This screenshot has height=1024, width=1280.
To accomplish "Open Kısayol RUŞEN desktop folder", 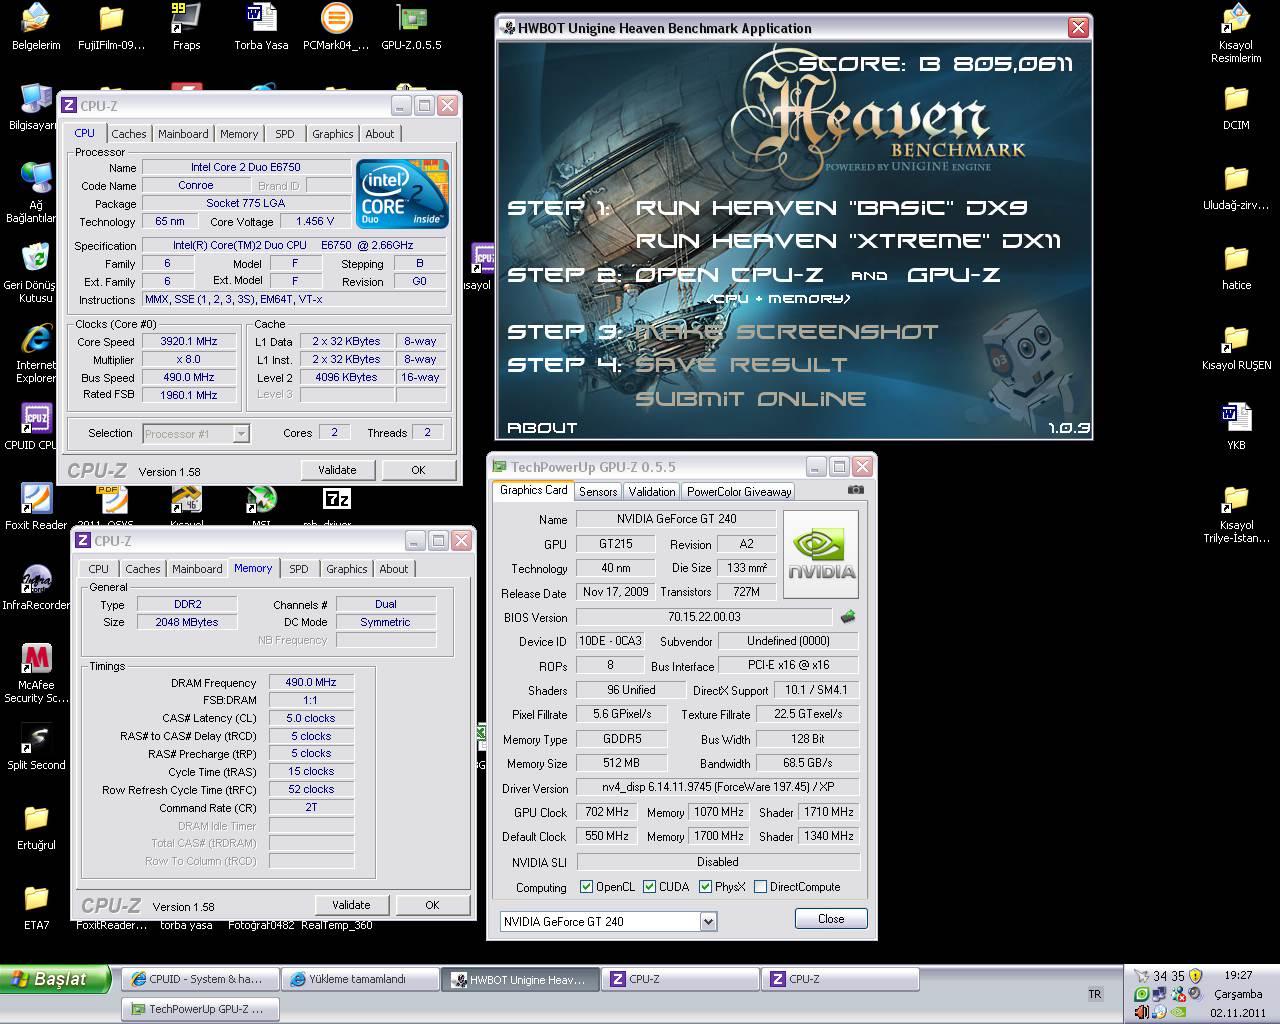I will coord(1236,347).
